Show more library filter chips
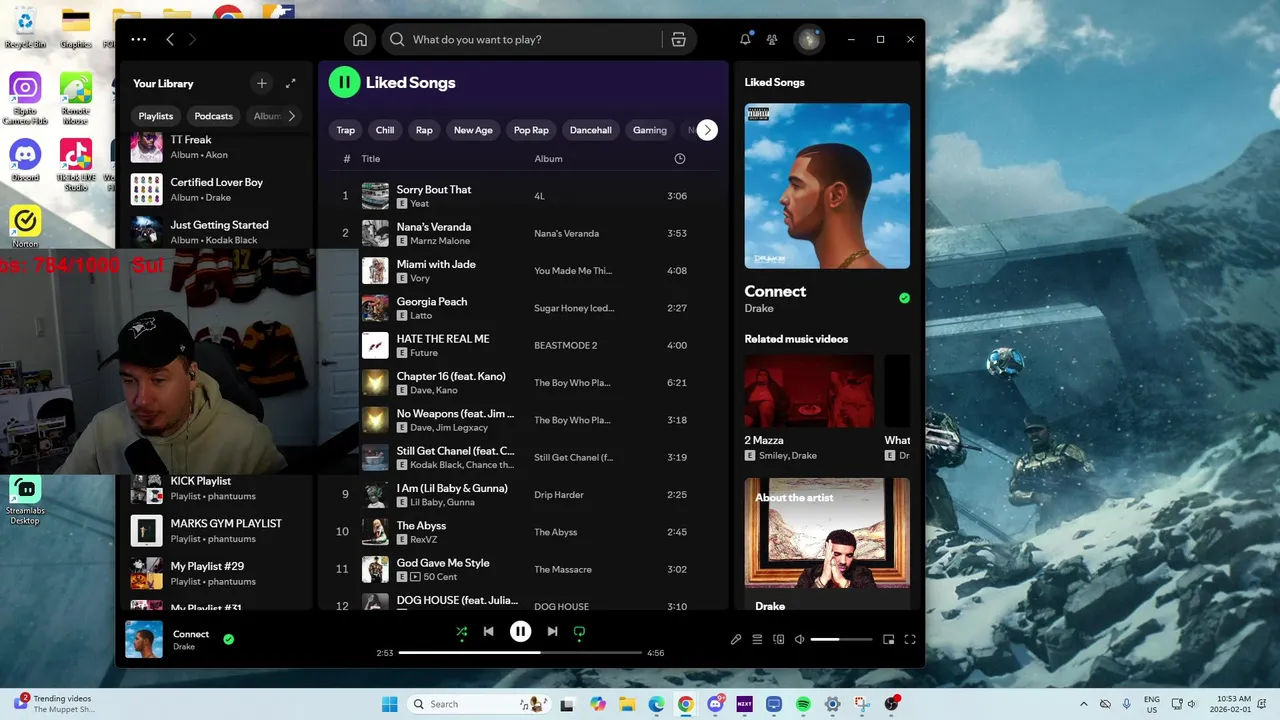This screenshot has height=720, width=1280. click(291, 116)
